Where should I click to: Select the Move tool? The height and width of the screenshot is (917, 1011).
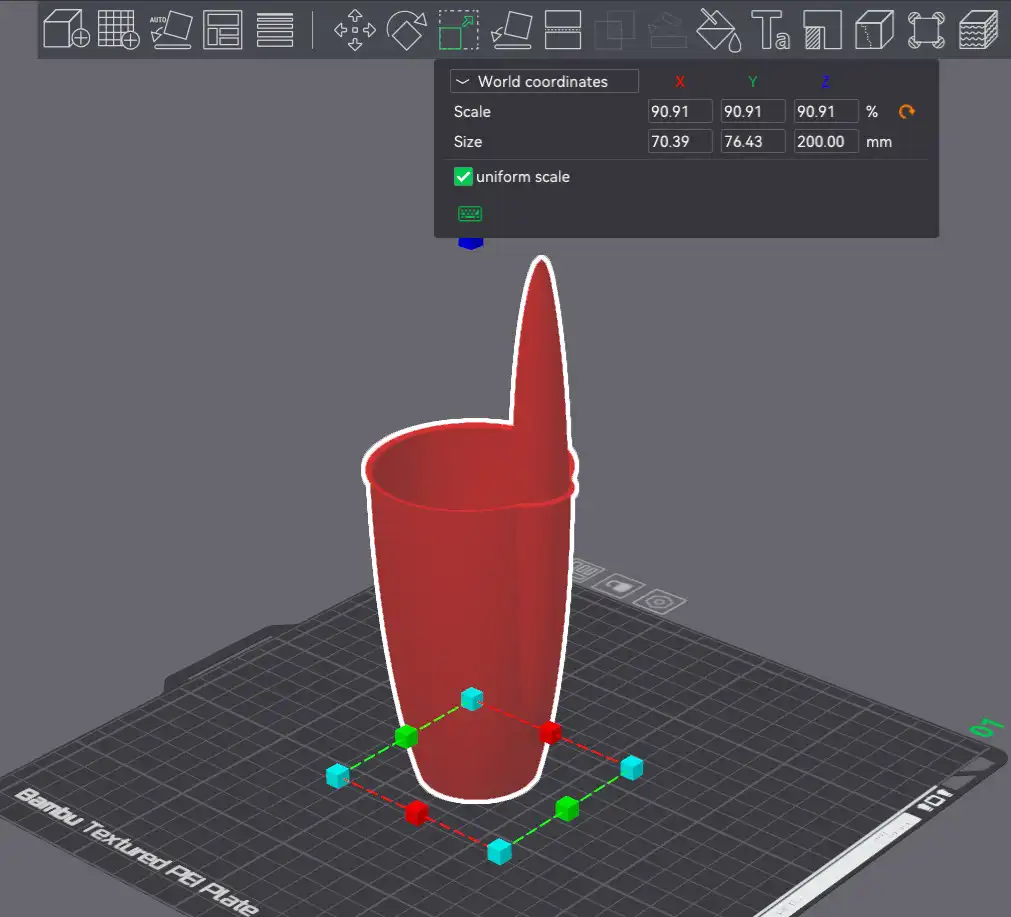coord(354,29)
